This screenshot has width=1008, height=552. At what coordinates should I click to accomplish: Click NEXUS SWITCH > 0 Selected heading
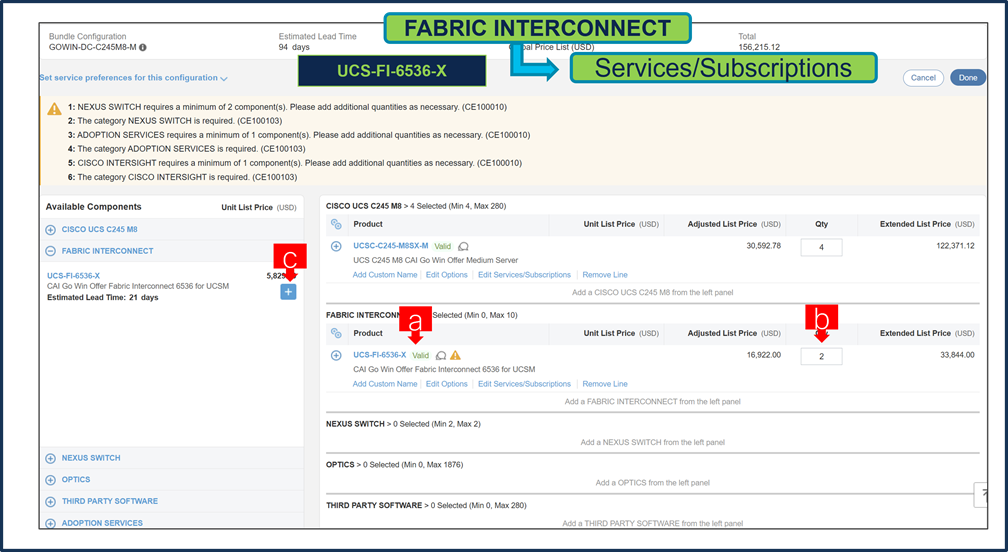pyautogui.click(x=403, y=424)
